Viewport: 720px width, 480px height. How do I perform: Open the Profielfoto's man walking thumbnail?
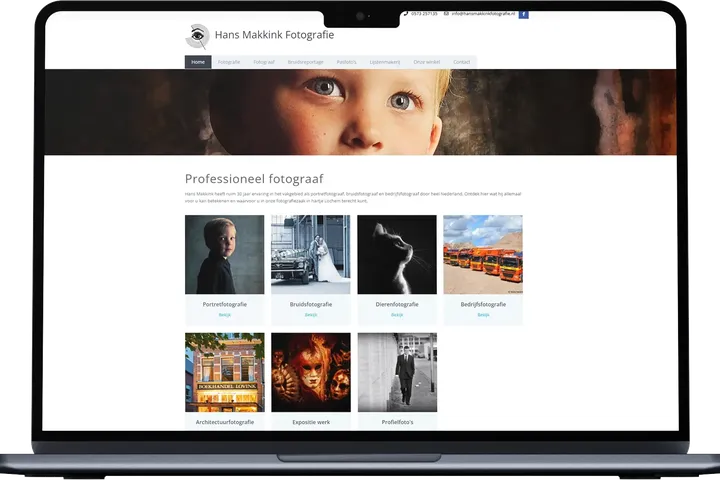click(397, 372)
